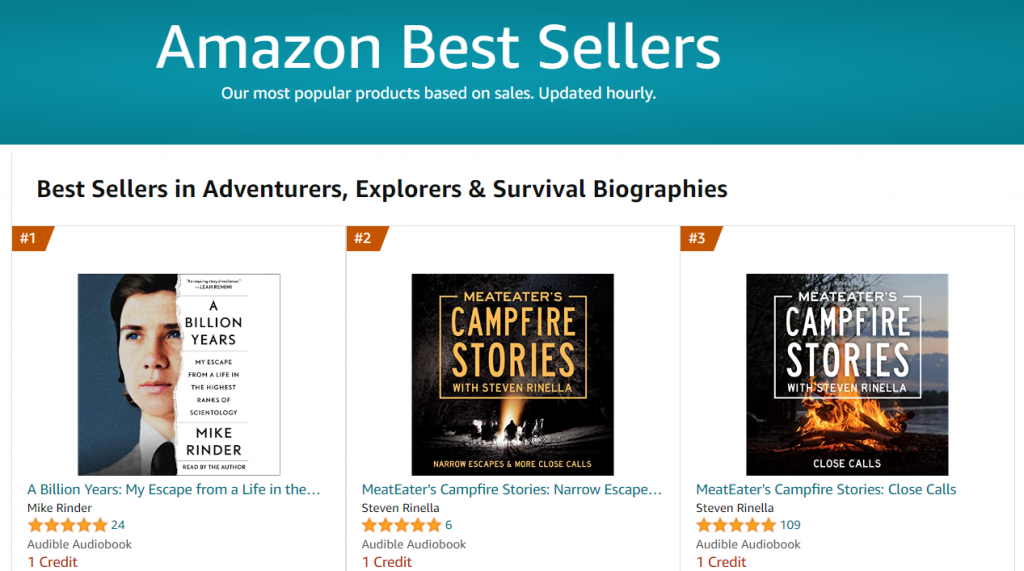The width and height of the screenshot is (1024, 571).
Task: Open the Close Calls Campfire Stories cover image
Action: pos(847,374)
